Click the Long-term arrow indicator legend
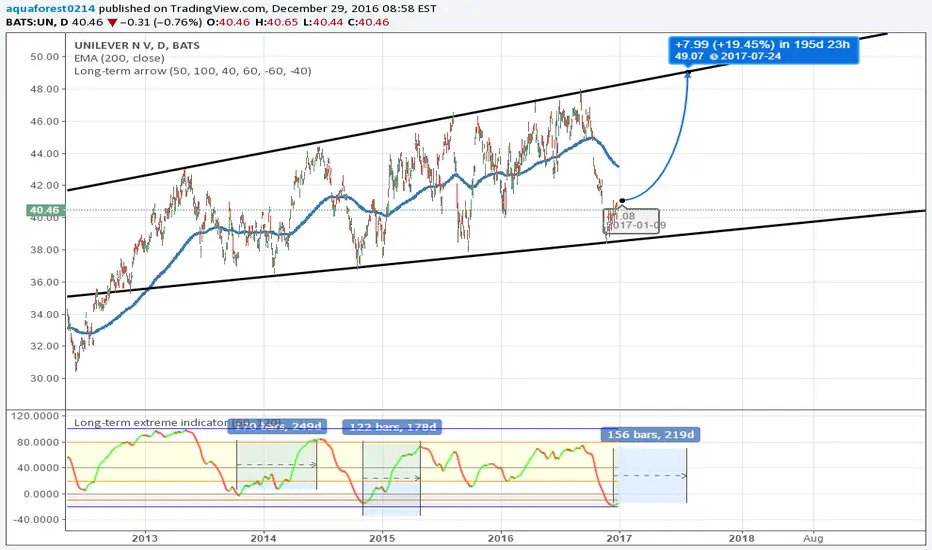Screen dimensions: 932x550 click(x=193, y=71)
